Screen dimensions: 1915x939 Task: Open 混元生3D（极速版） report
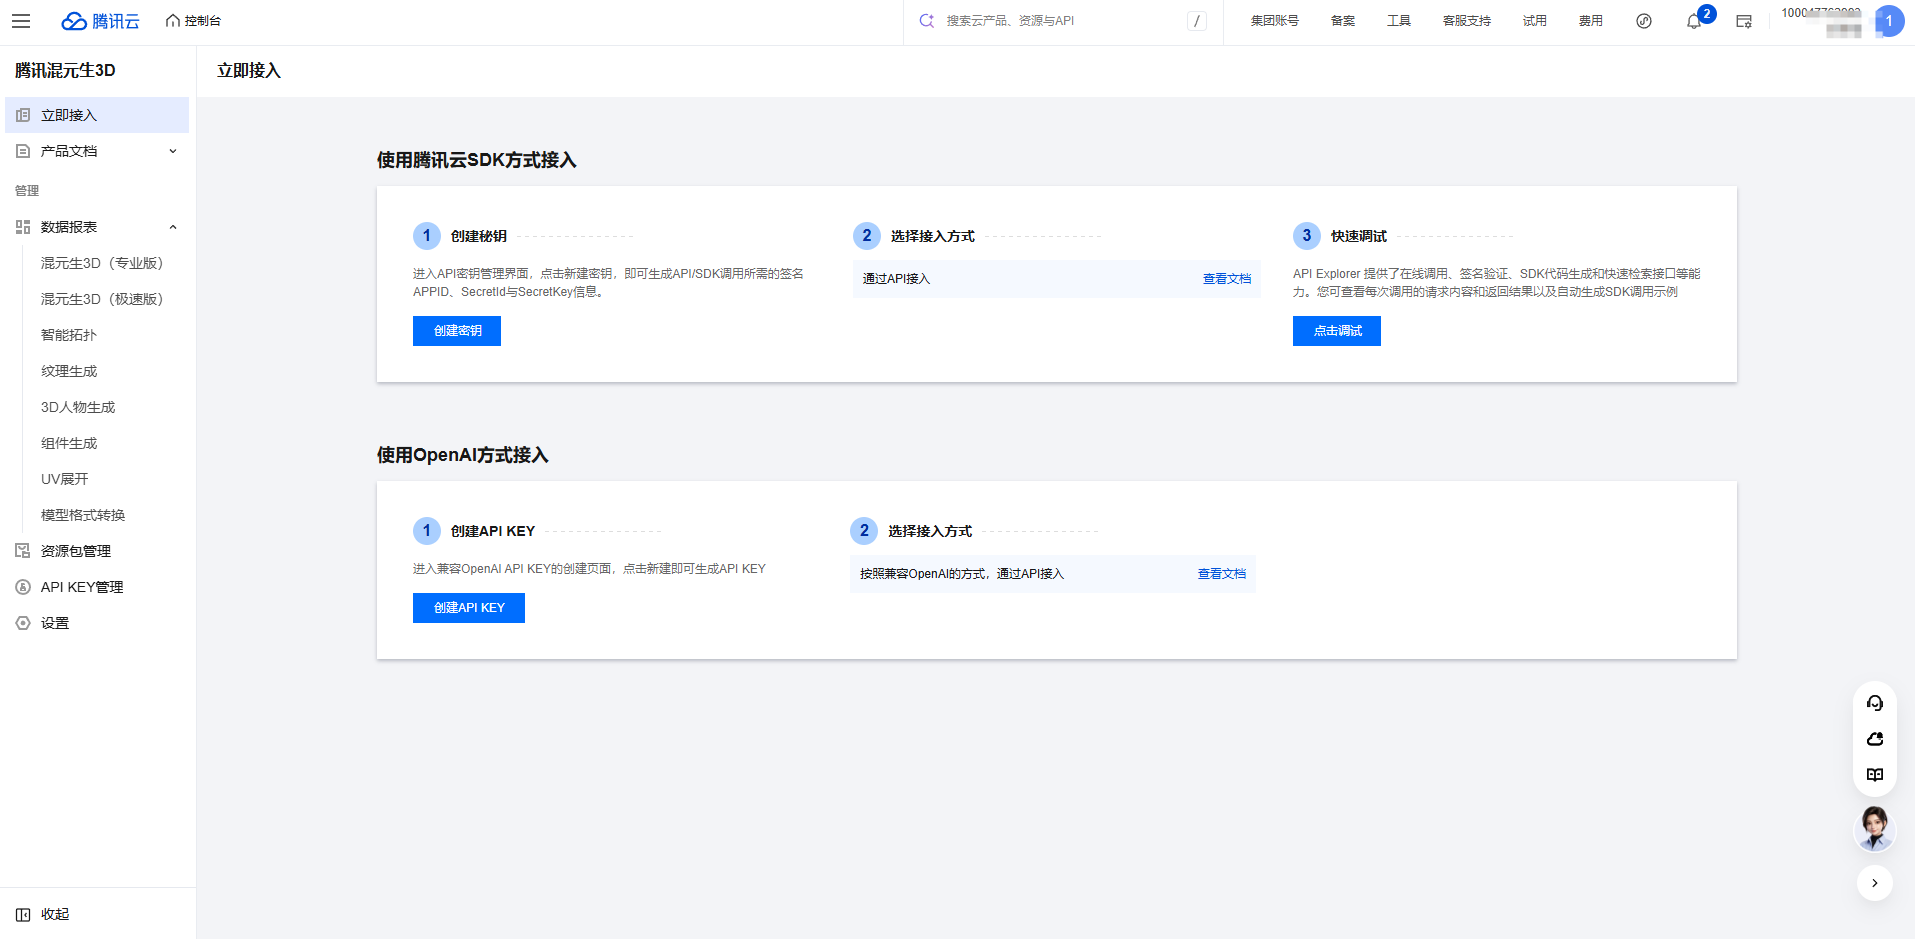(x=101, y=299)
